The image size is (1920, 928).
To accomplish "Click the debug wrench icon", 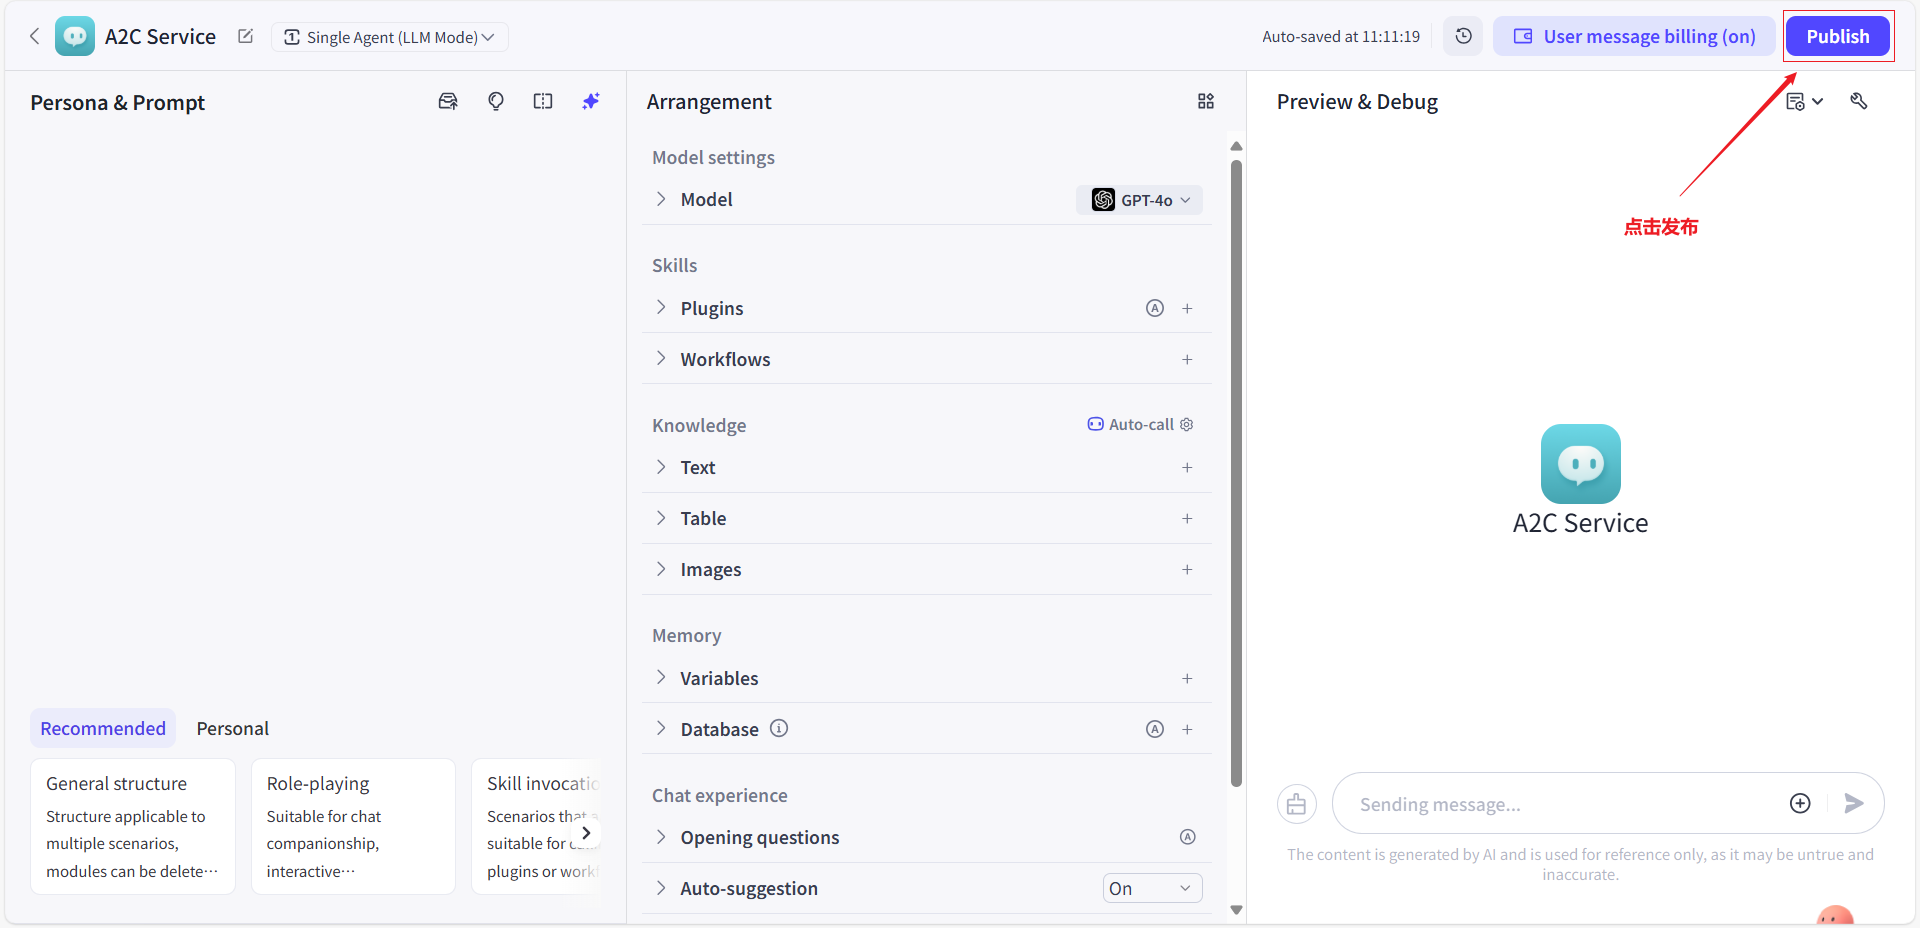I will point(1858,102).
